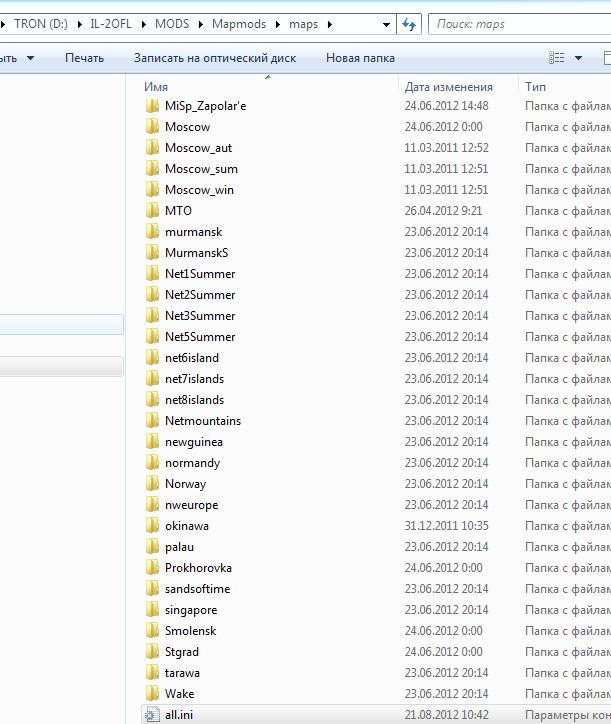Click the Moscow folder icon
The width and height of the screenshot is (611, 724).
(152, 127)
